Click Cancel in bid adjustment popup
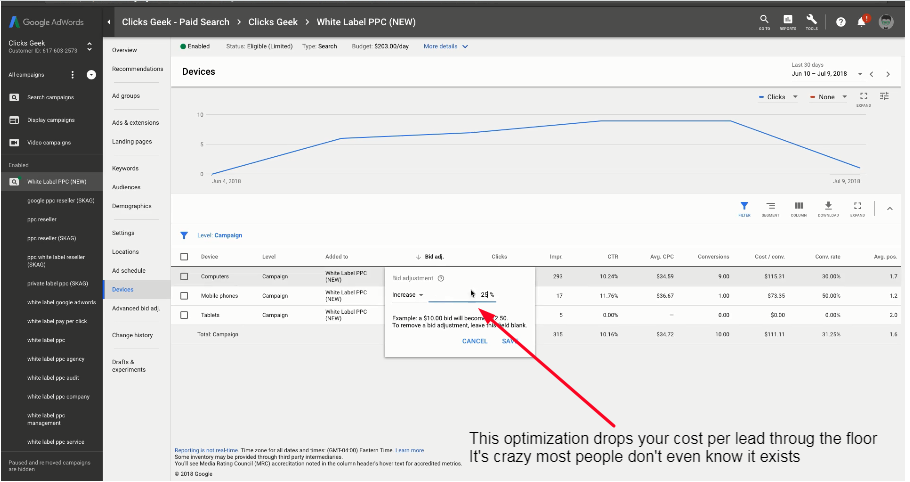This screenshot has width=910, height=482. point(474,341)
